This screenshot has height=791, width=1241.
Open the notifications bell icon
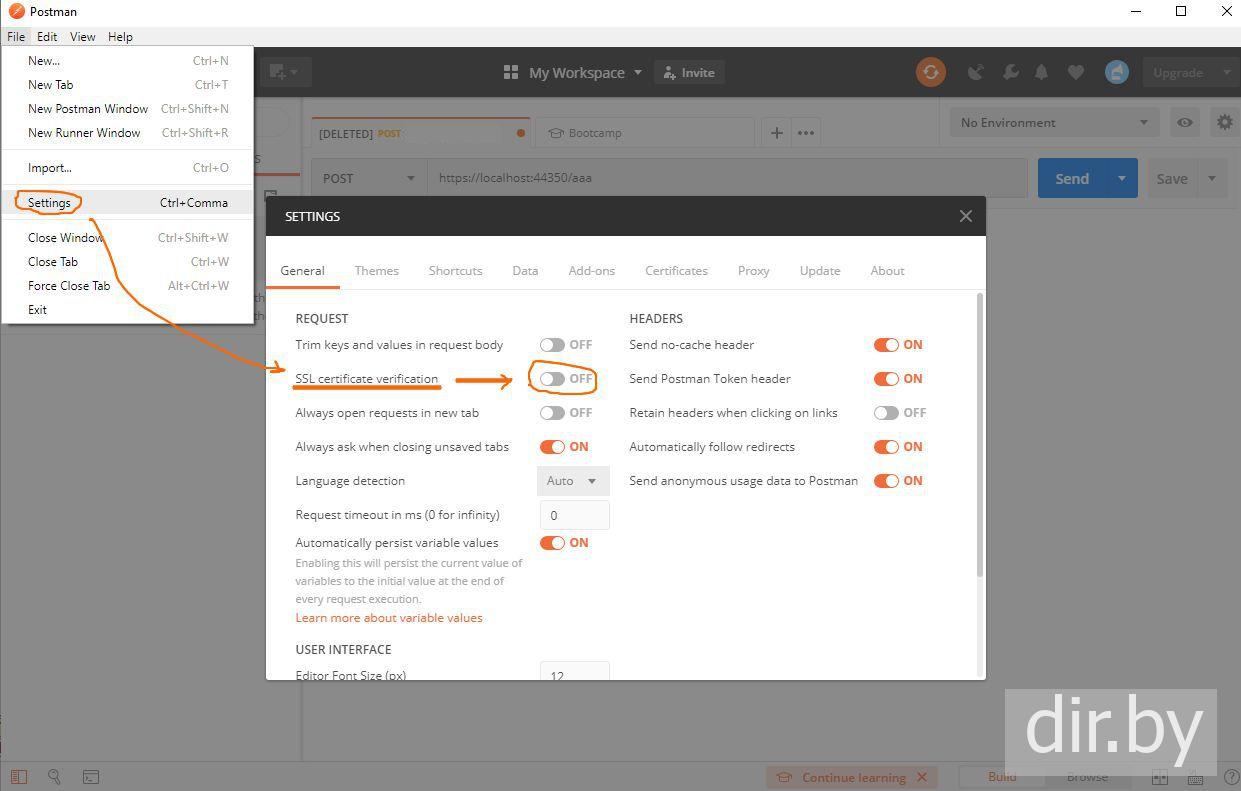pyautogui.click(x=1042, y=72)
